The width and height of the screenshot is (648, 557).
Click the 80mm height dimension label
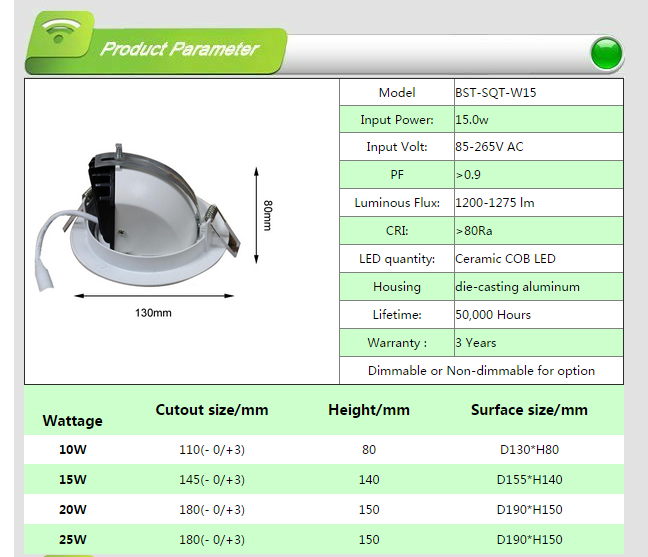point(268,215)
